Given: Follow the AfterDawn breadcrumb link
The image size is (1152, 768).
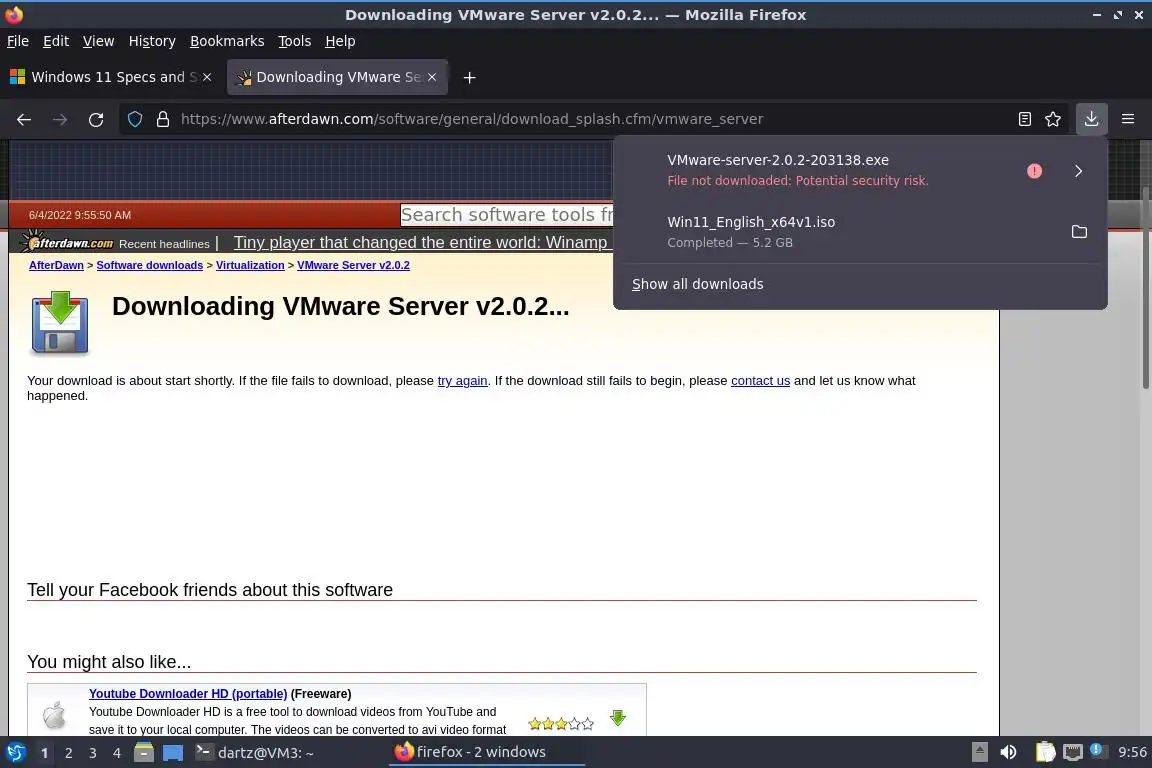Looking at the screenshot, I should 57,265.
